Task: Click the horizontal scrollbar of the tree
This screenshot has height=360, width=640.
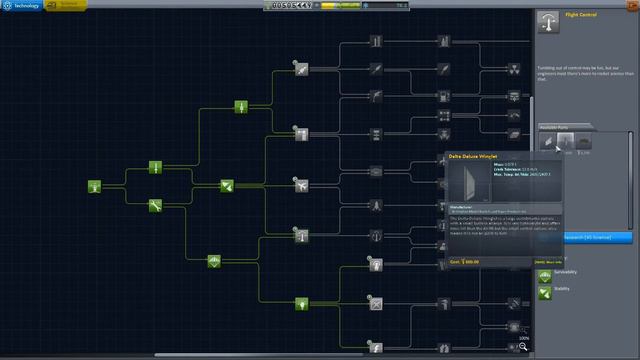Action: [259, 355]
